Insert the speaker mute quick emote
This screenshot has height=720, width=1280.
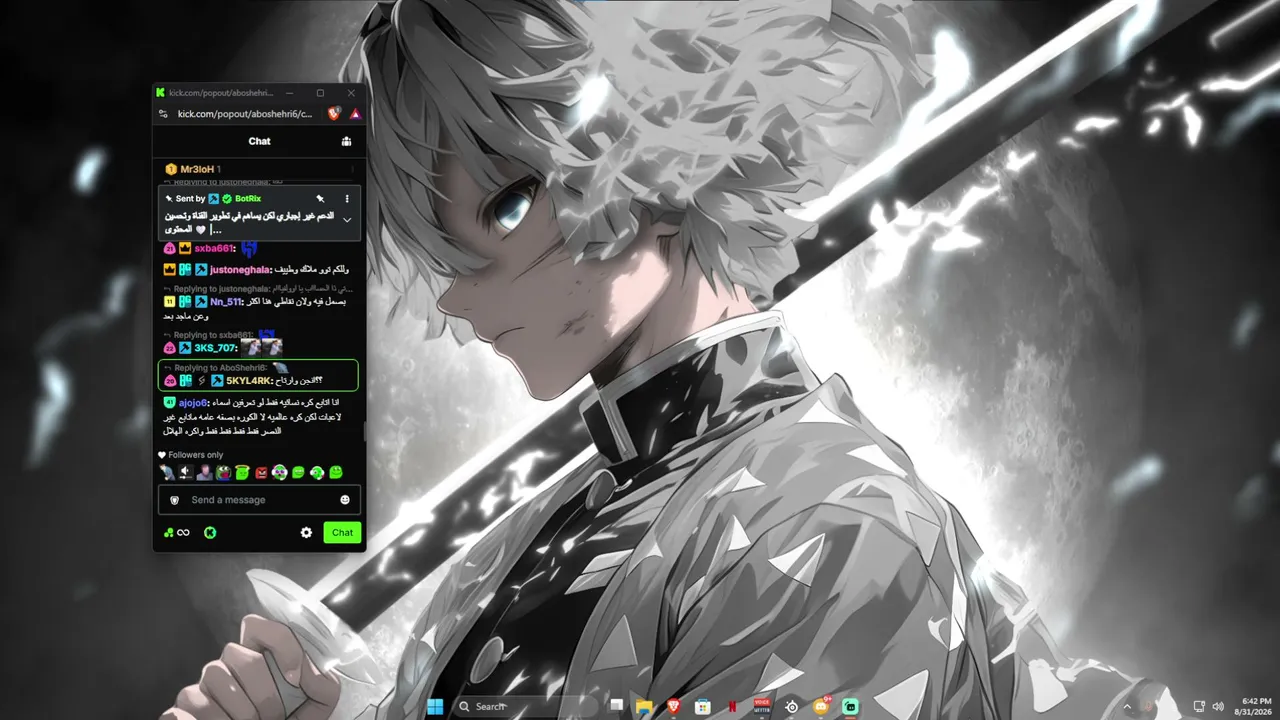[x=185, y=472]
